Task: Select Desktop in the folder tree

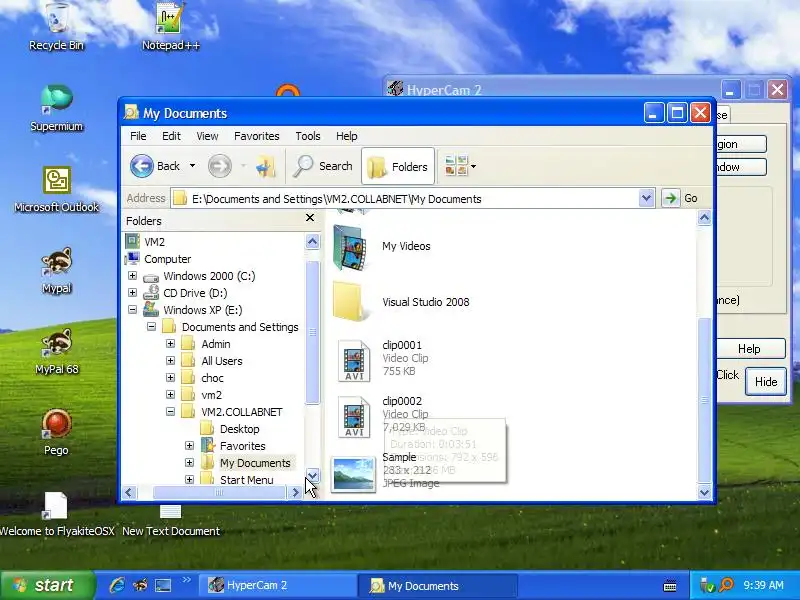Action: (x=239, y=429)
